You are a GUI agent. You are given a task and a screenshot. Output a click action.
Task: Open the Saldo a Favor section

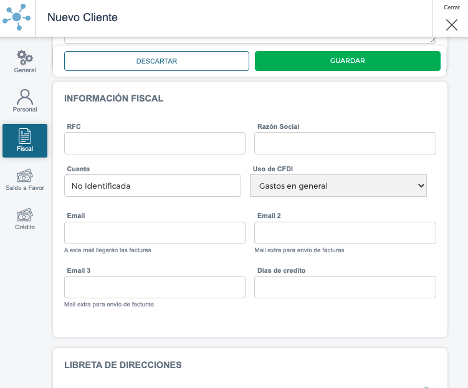[25, 180]
